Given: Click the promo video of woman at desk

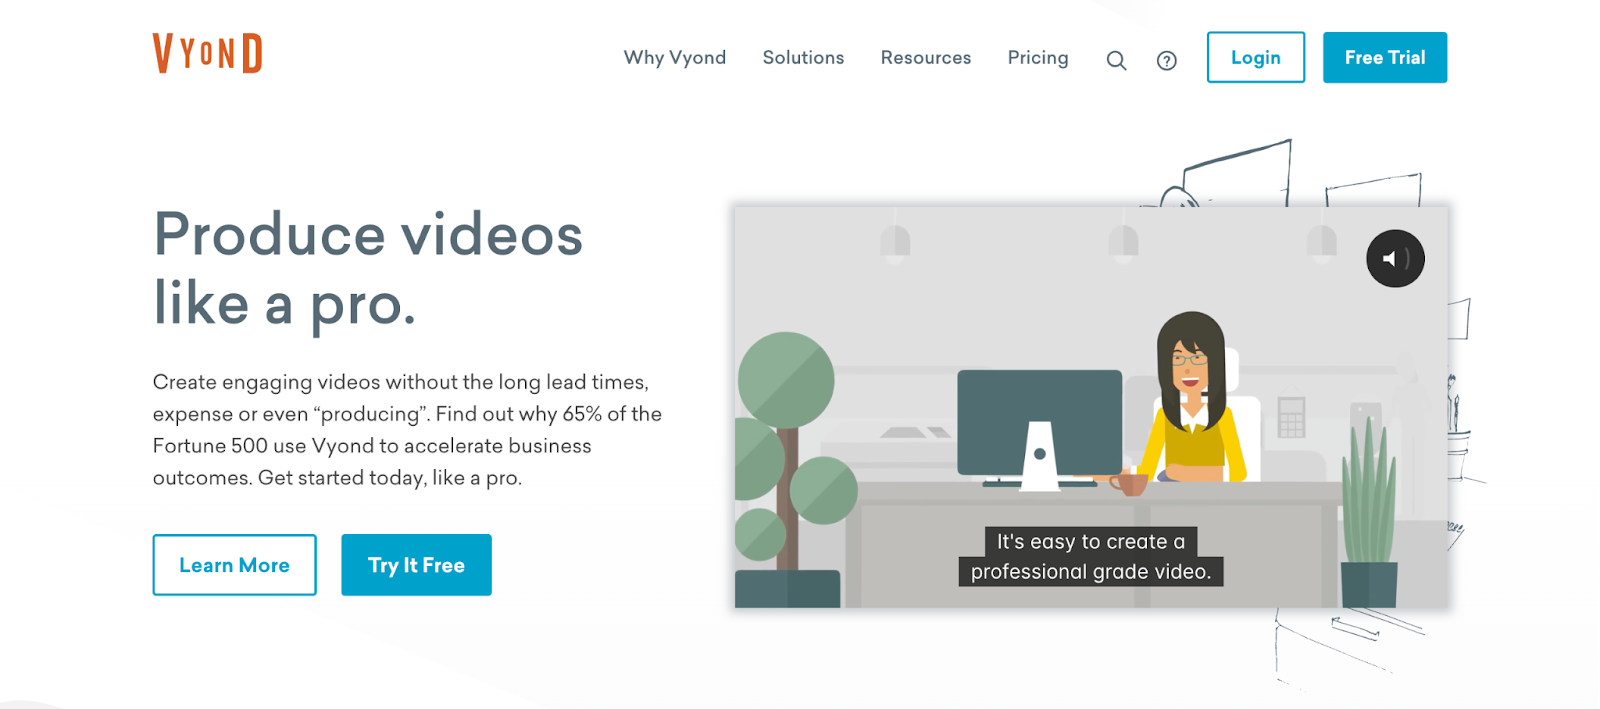Looking at the screenshot, I should click(1091, 407).
